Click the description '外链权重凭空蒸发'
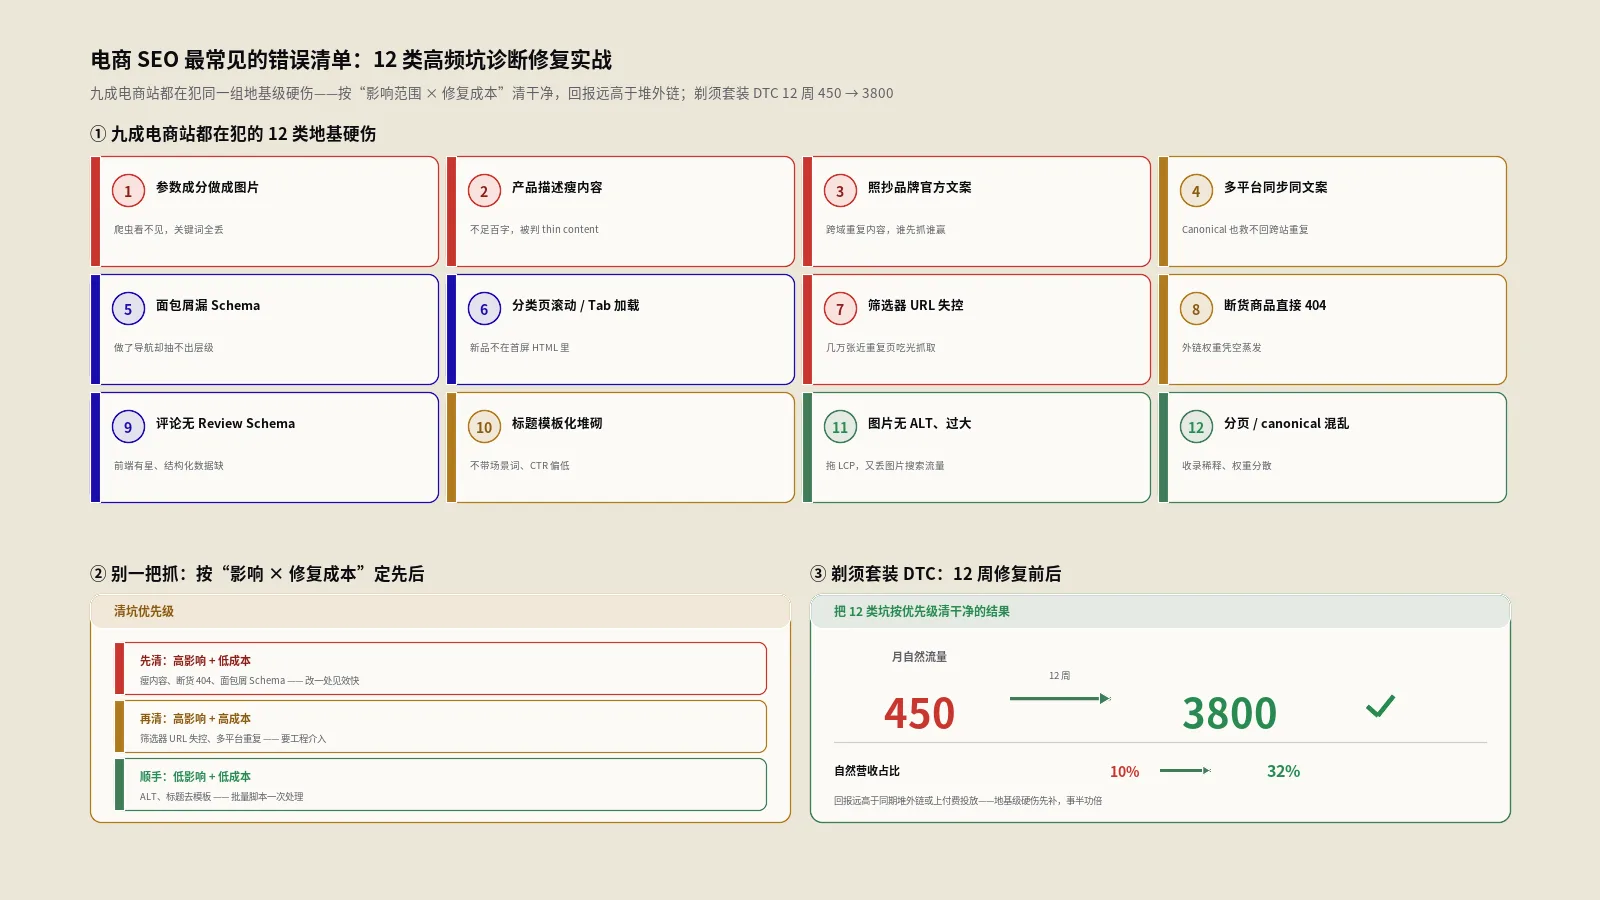Image resolution: width=1600 pixels, height=900 pixels. [x=1221, y=347]
